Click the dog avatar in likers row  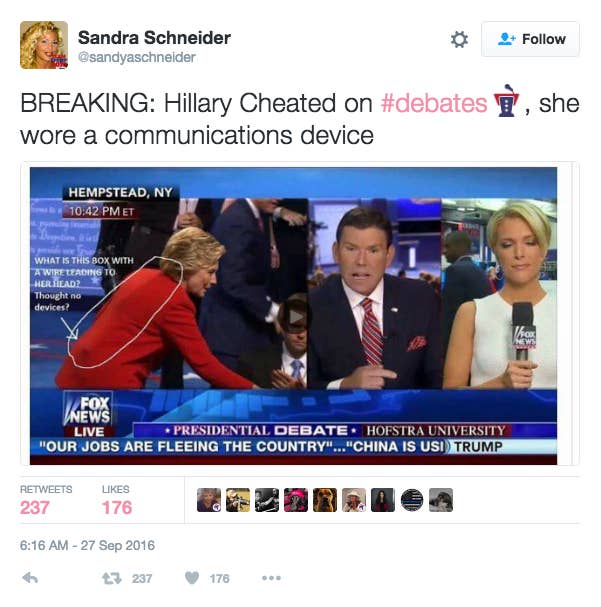click(325, 500)
